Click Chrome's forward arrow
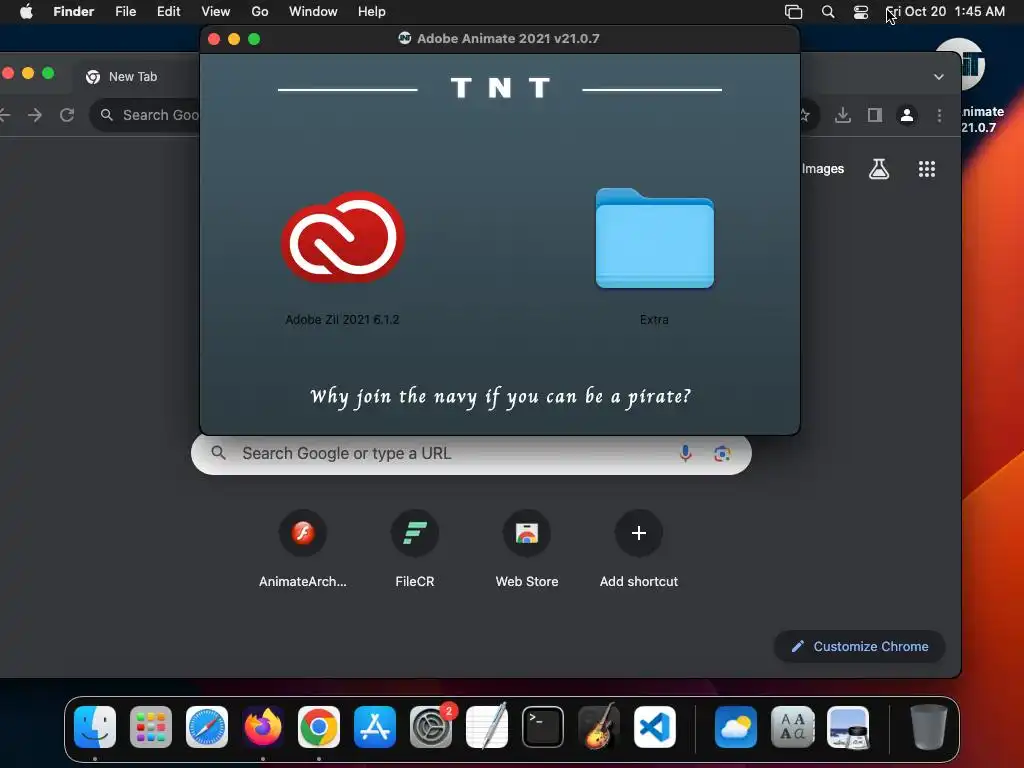 35,116
